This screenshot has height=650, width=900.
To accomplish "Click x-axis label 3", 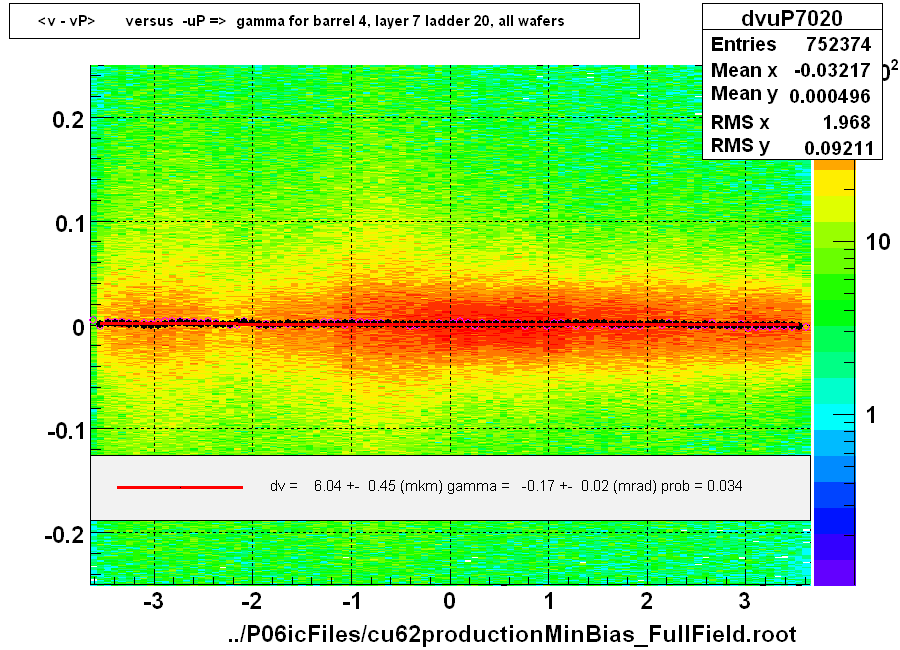I will click(x=744, y=601).
